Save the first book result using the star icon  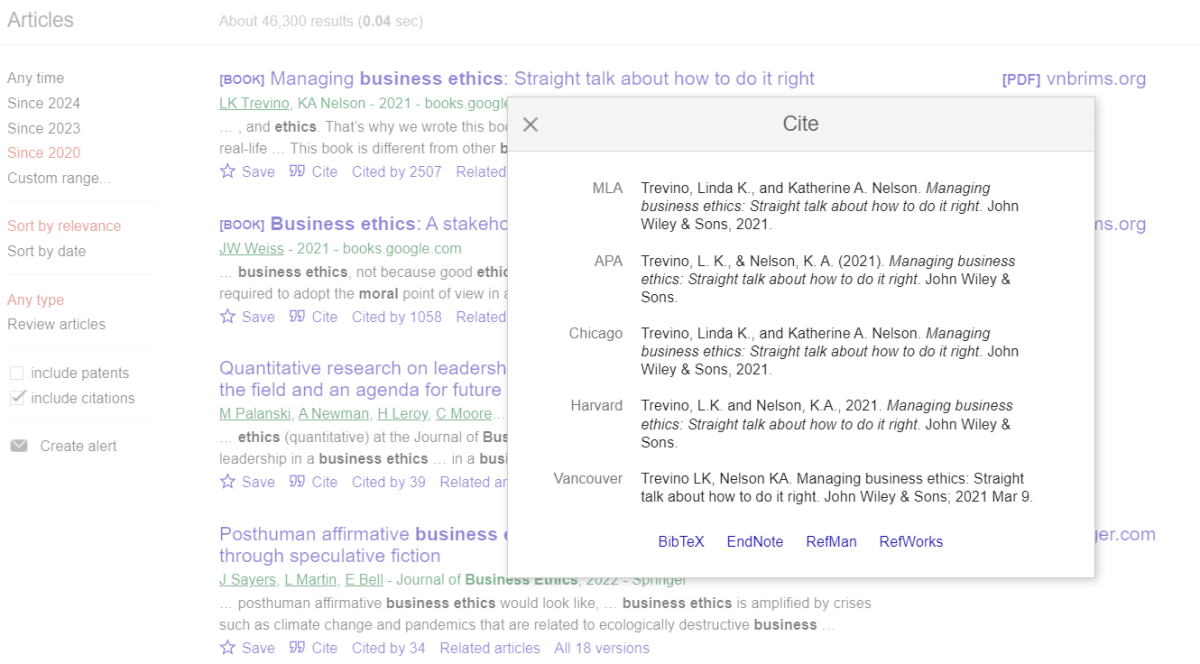[227, 171]
